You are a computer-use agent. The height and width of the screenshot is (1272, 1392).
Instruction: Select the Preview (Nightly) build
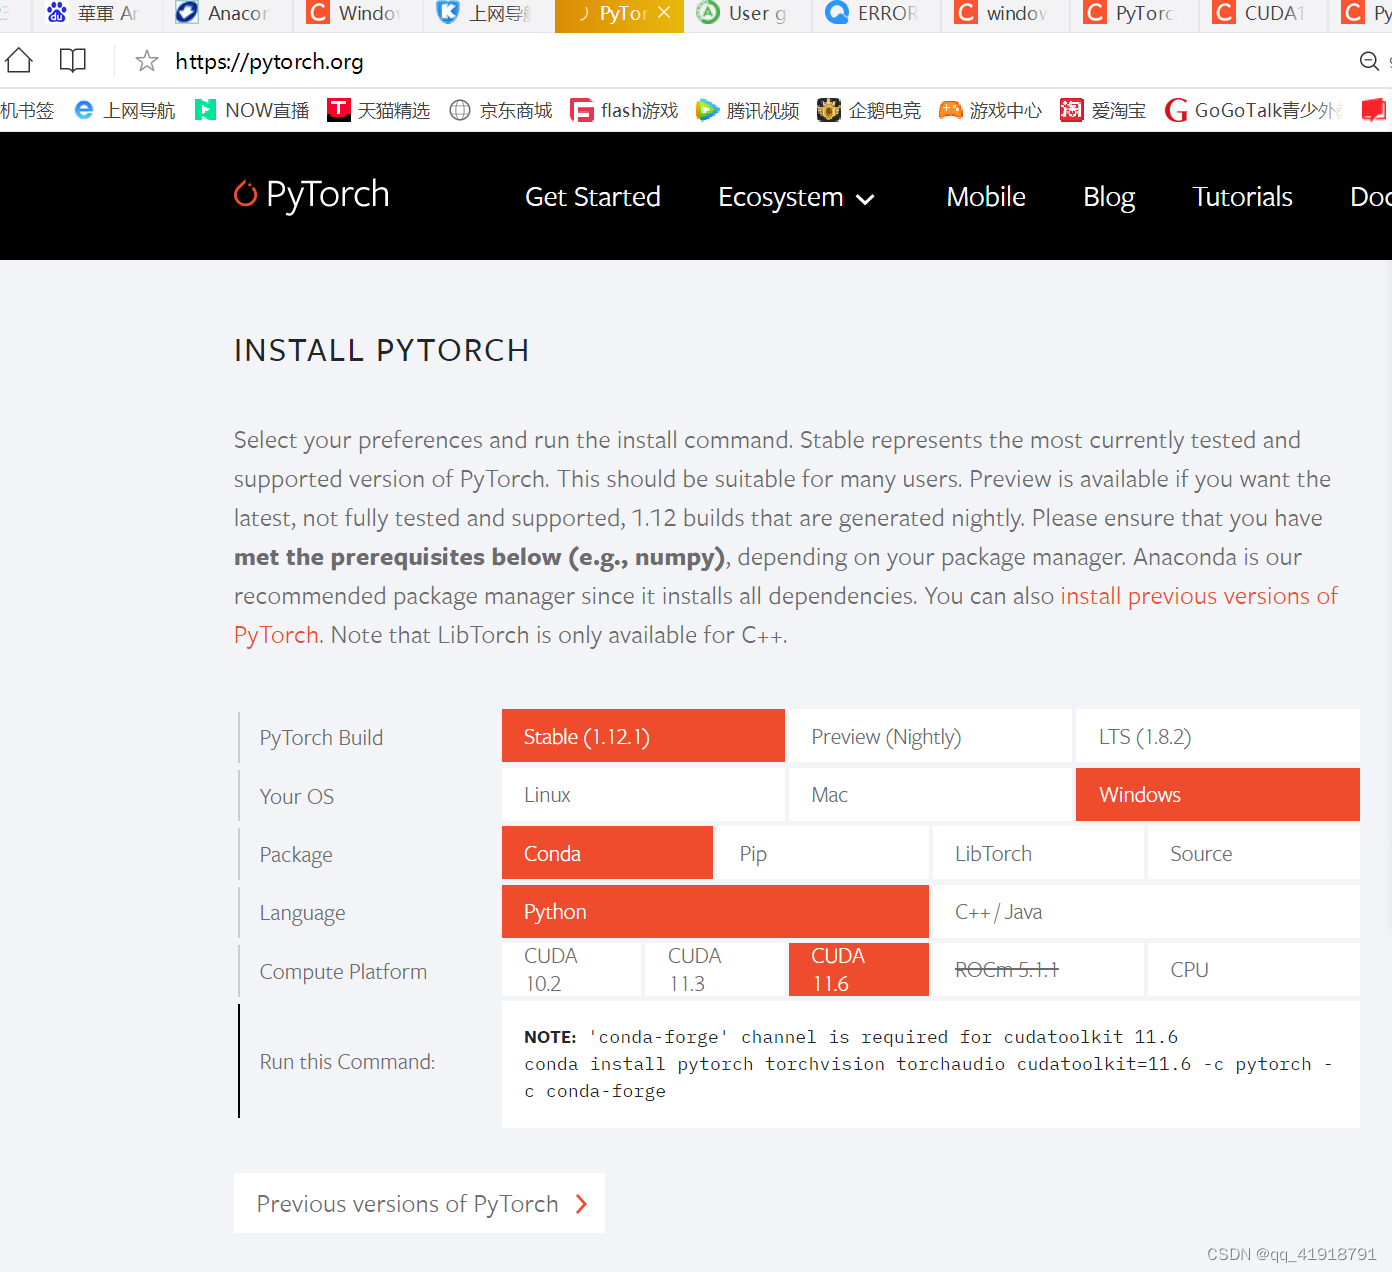click(930, 736)
